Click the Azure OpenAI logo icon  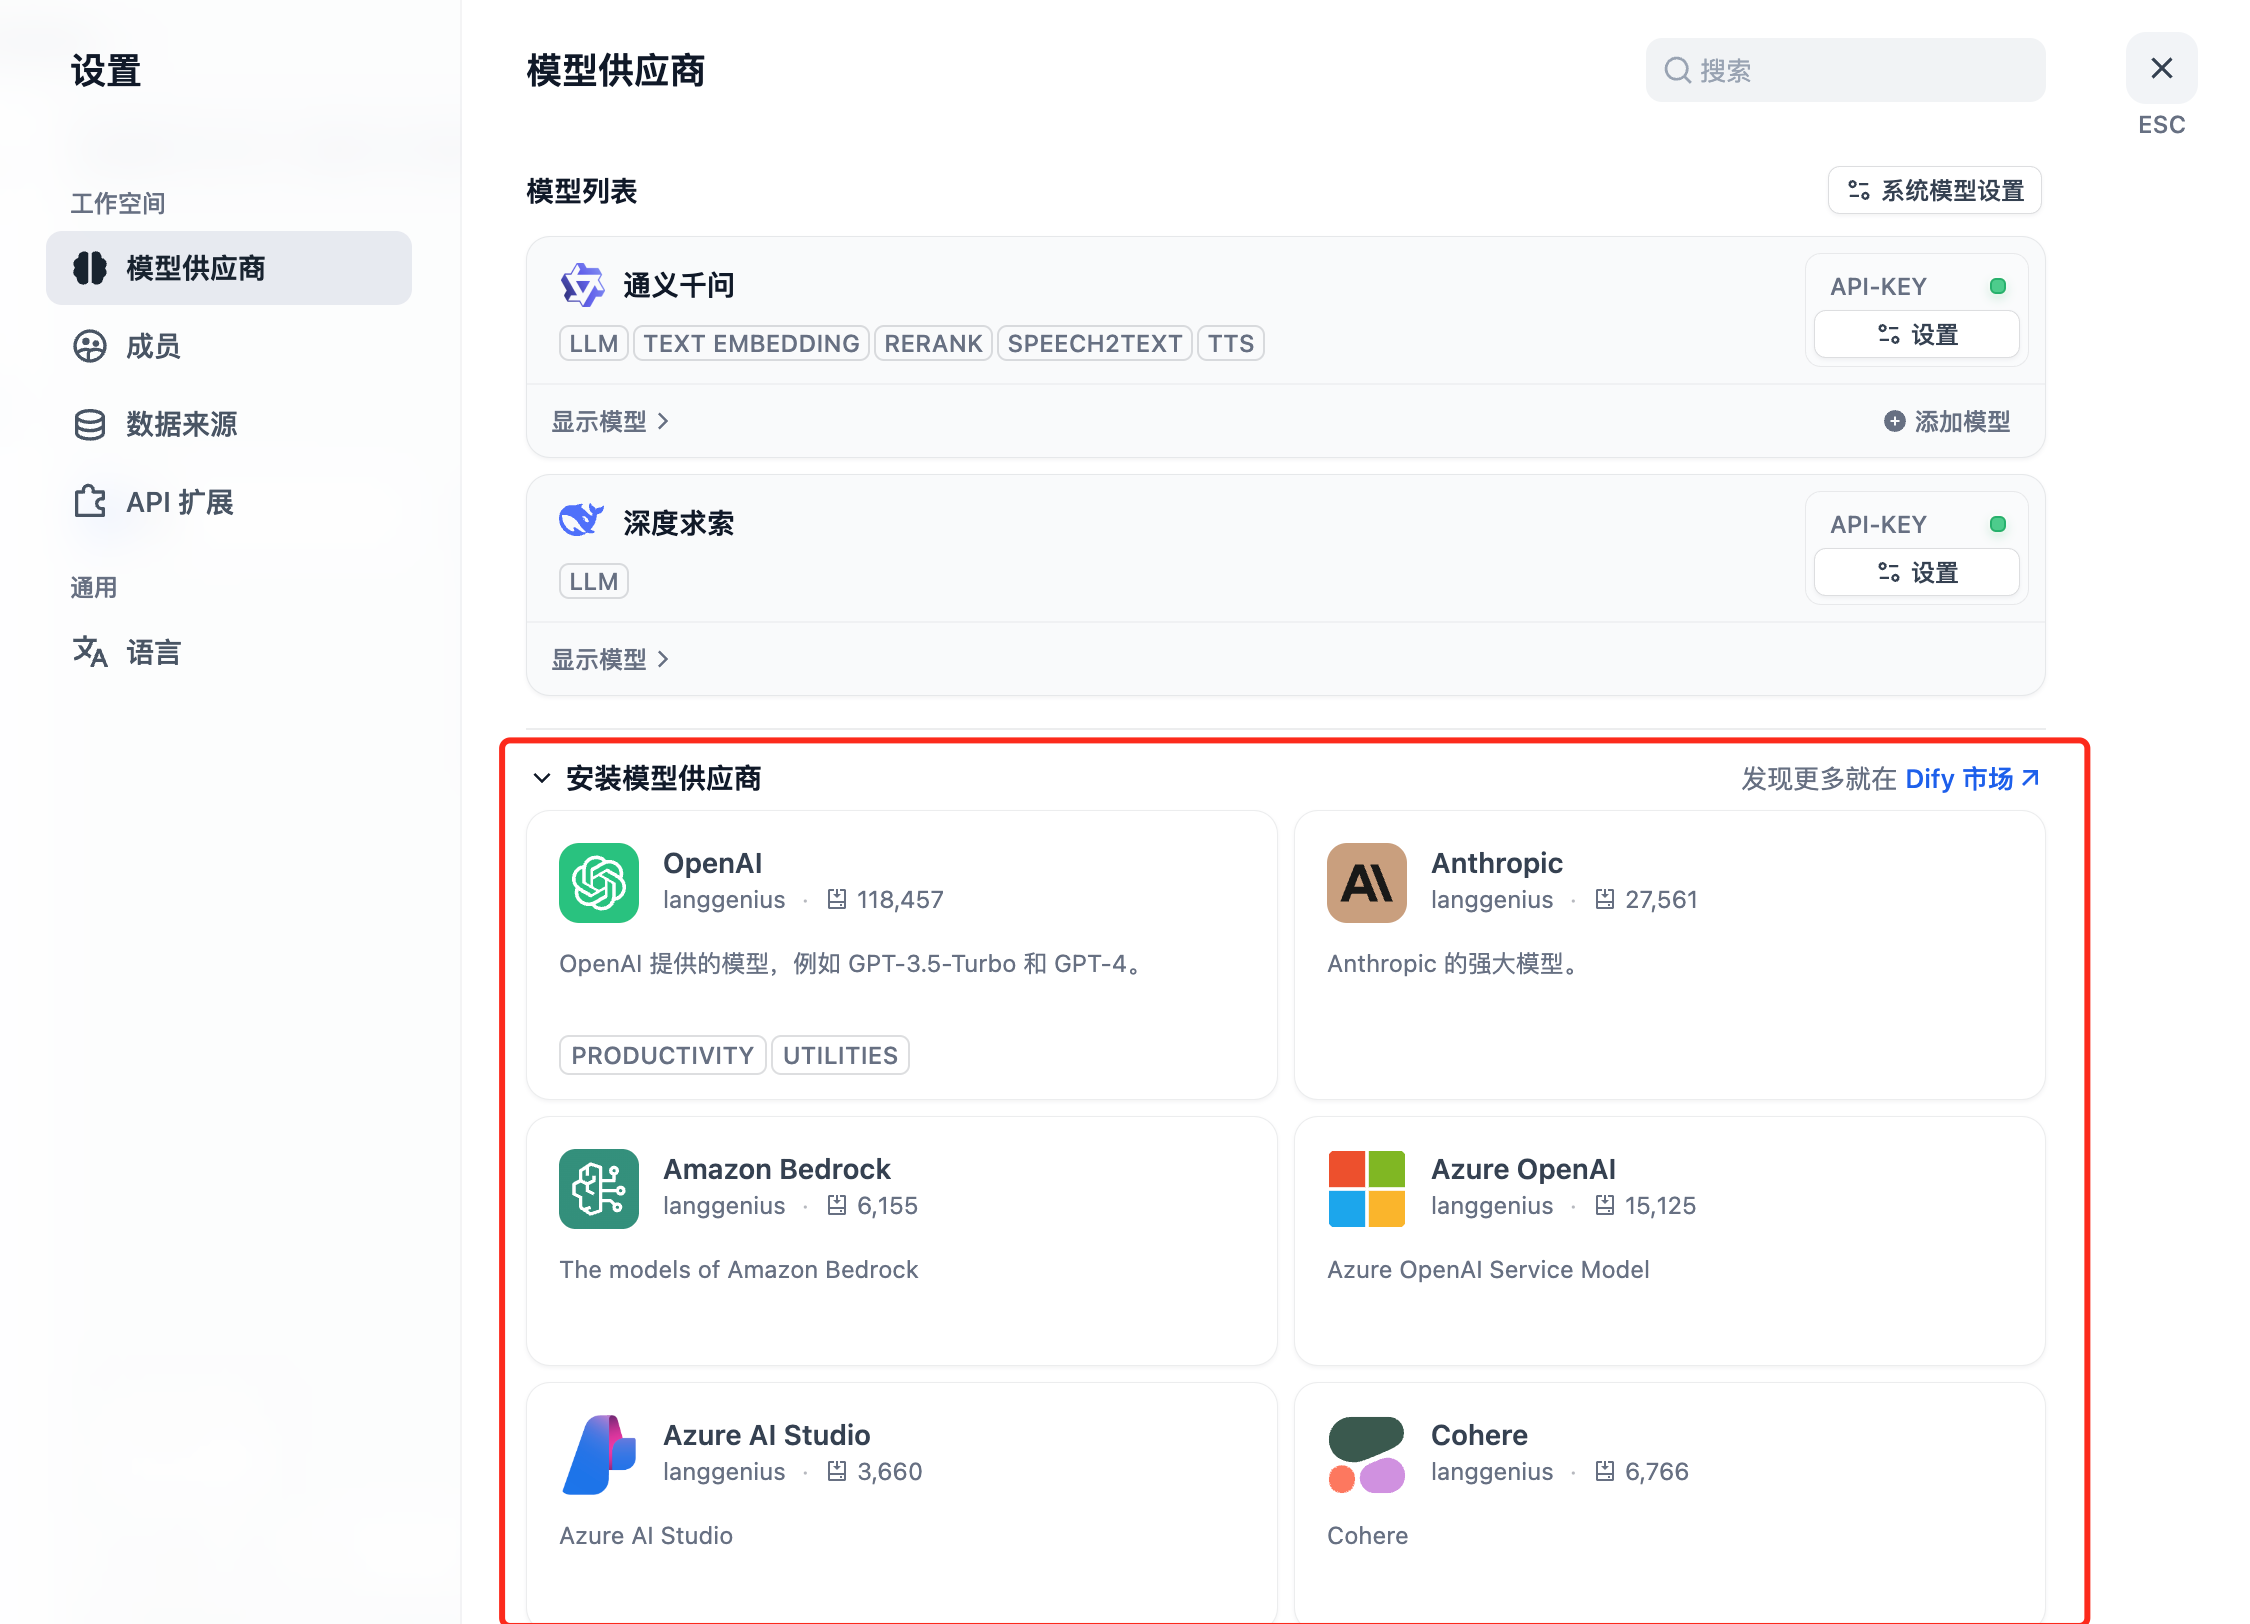coord(1366,1188)
